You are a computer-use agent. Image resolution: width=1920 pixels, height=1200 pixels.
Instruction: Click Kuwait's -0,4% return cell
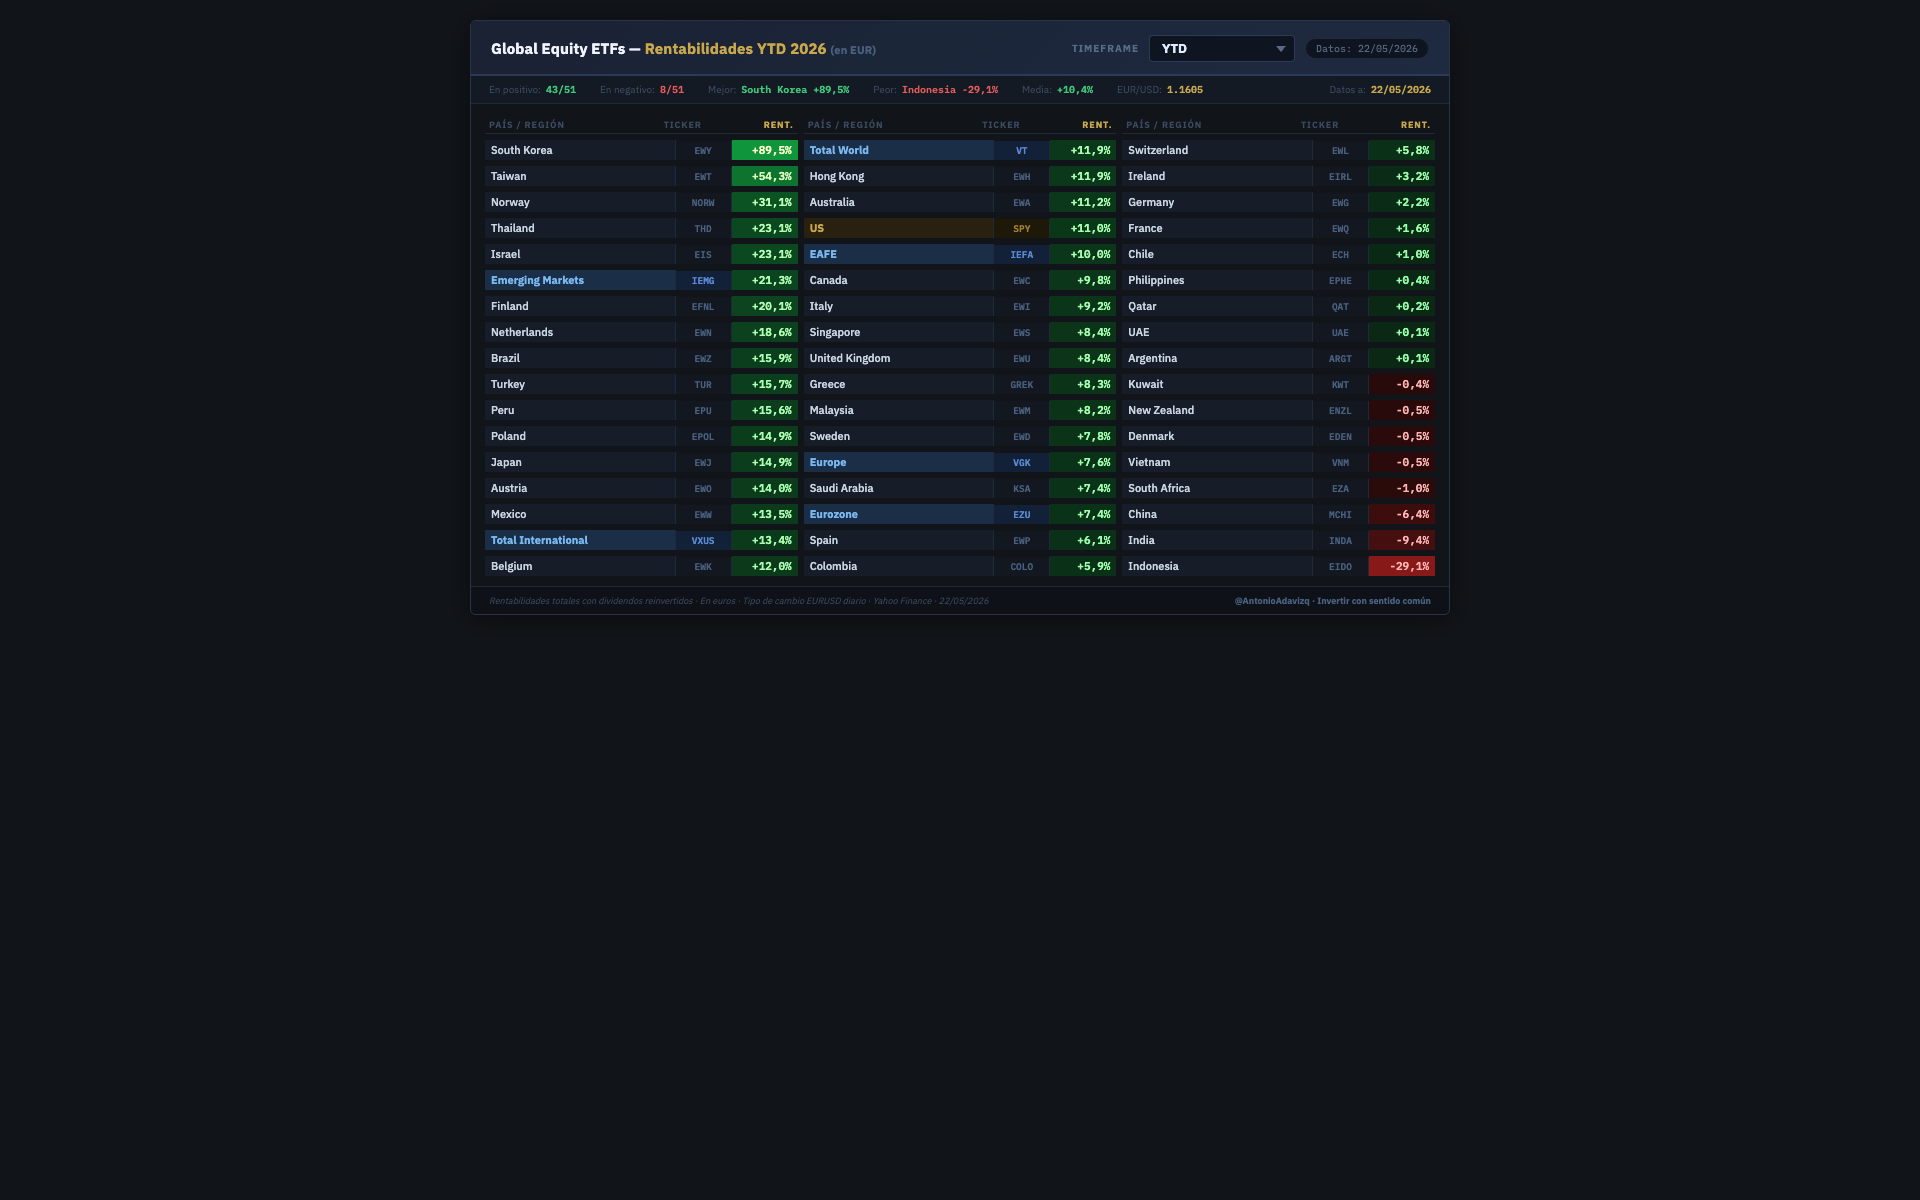pos(1401,384)
